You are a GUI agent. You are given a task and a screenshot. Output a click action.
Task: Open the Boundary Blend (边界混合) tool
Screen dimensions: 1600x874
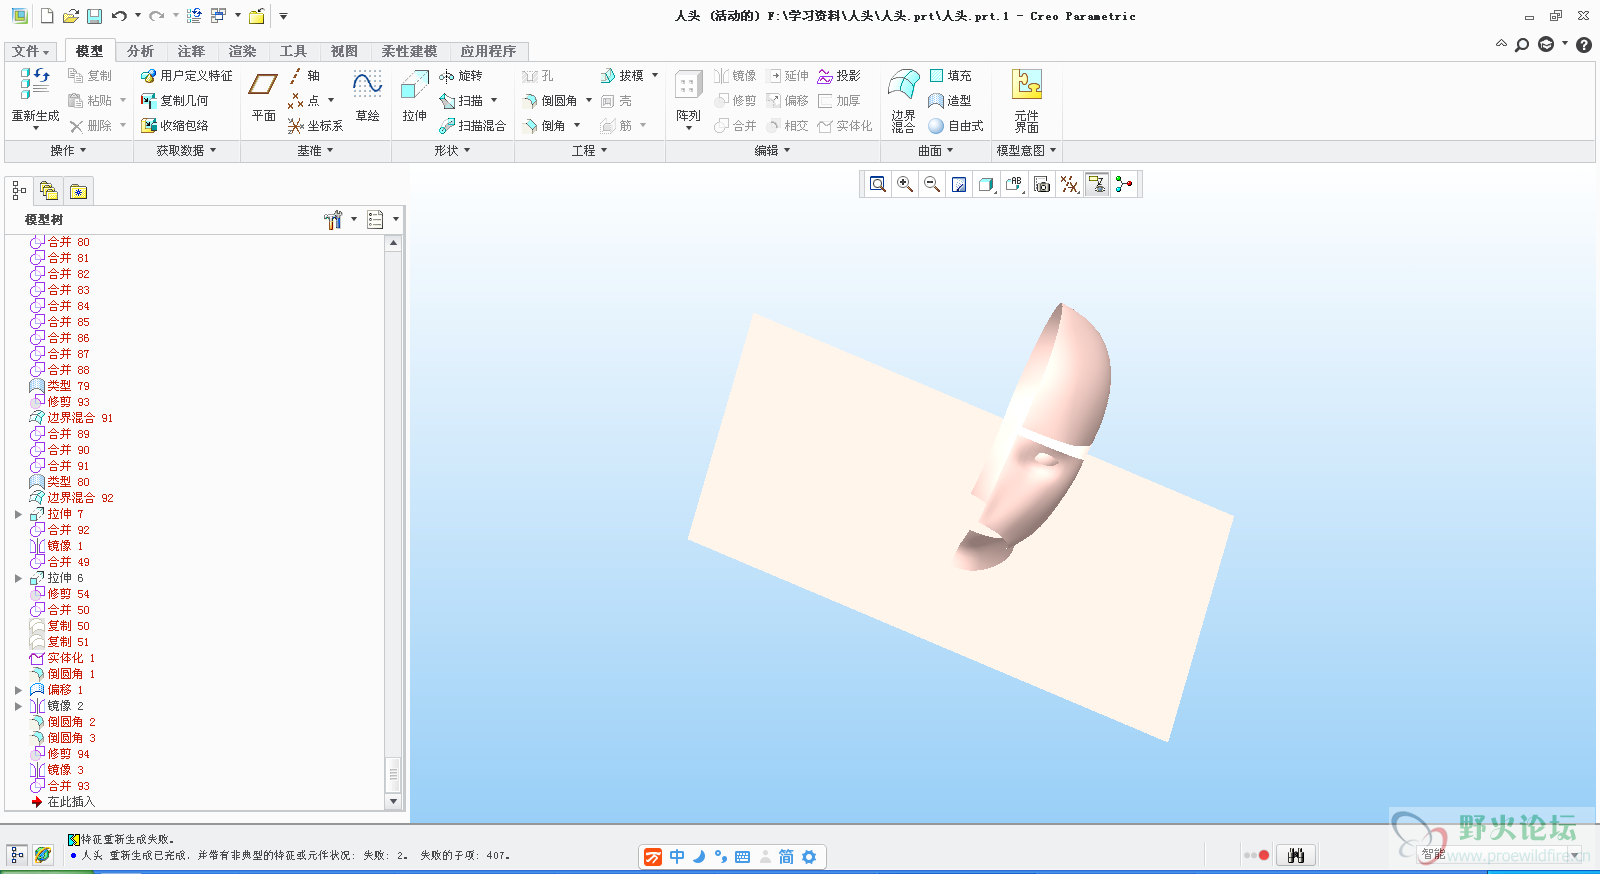coord(904,100)
